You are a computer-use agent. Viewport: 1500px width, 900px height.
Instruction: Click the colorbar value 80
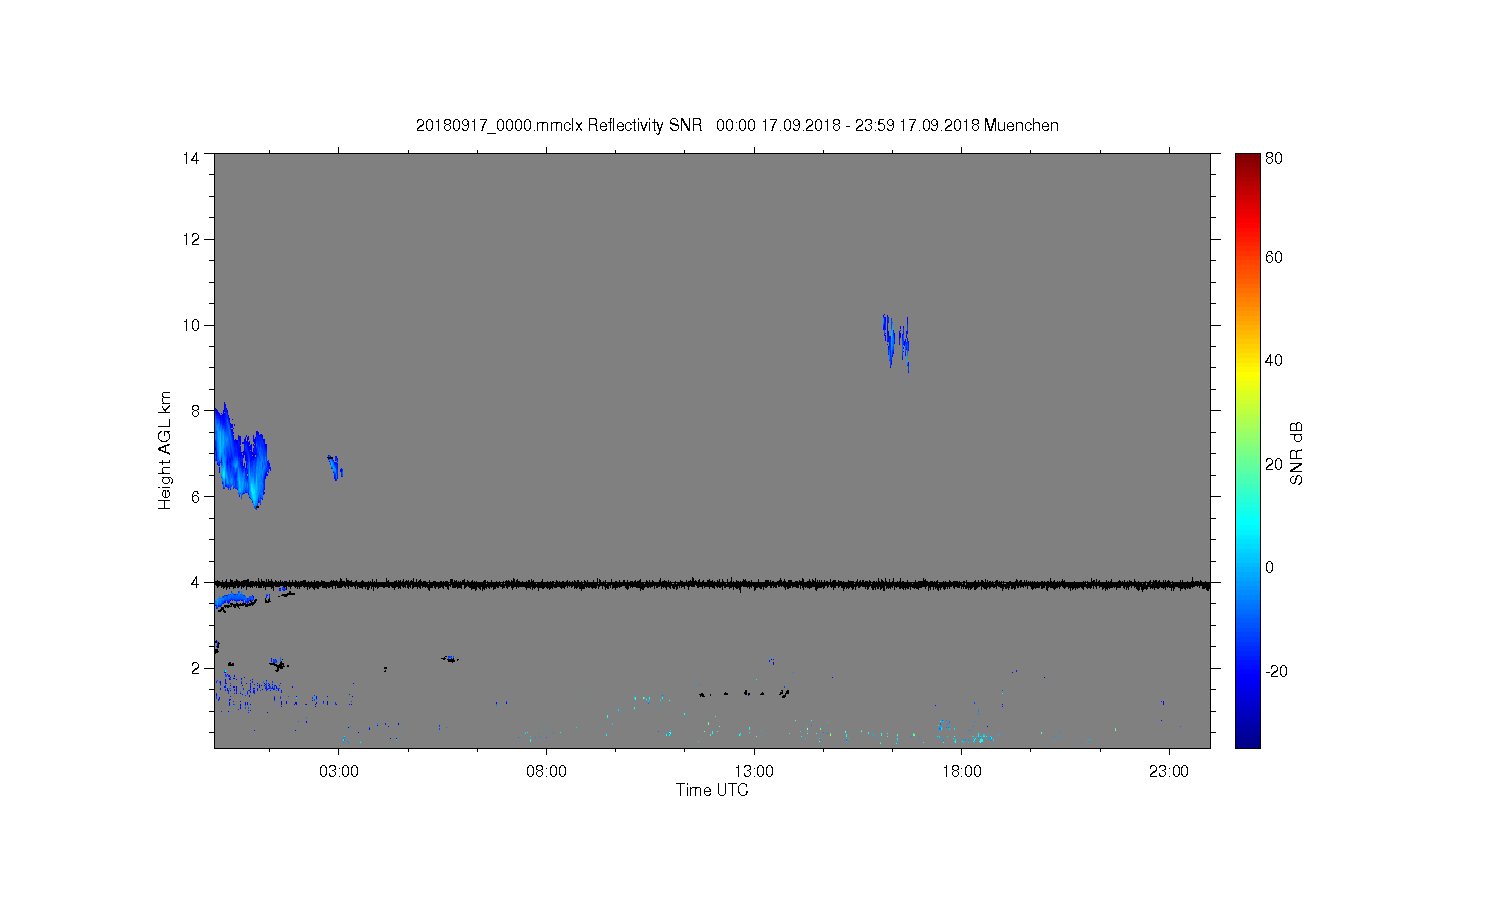[1274, 158]
